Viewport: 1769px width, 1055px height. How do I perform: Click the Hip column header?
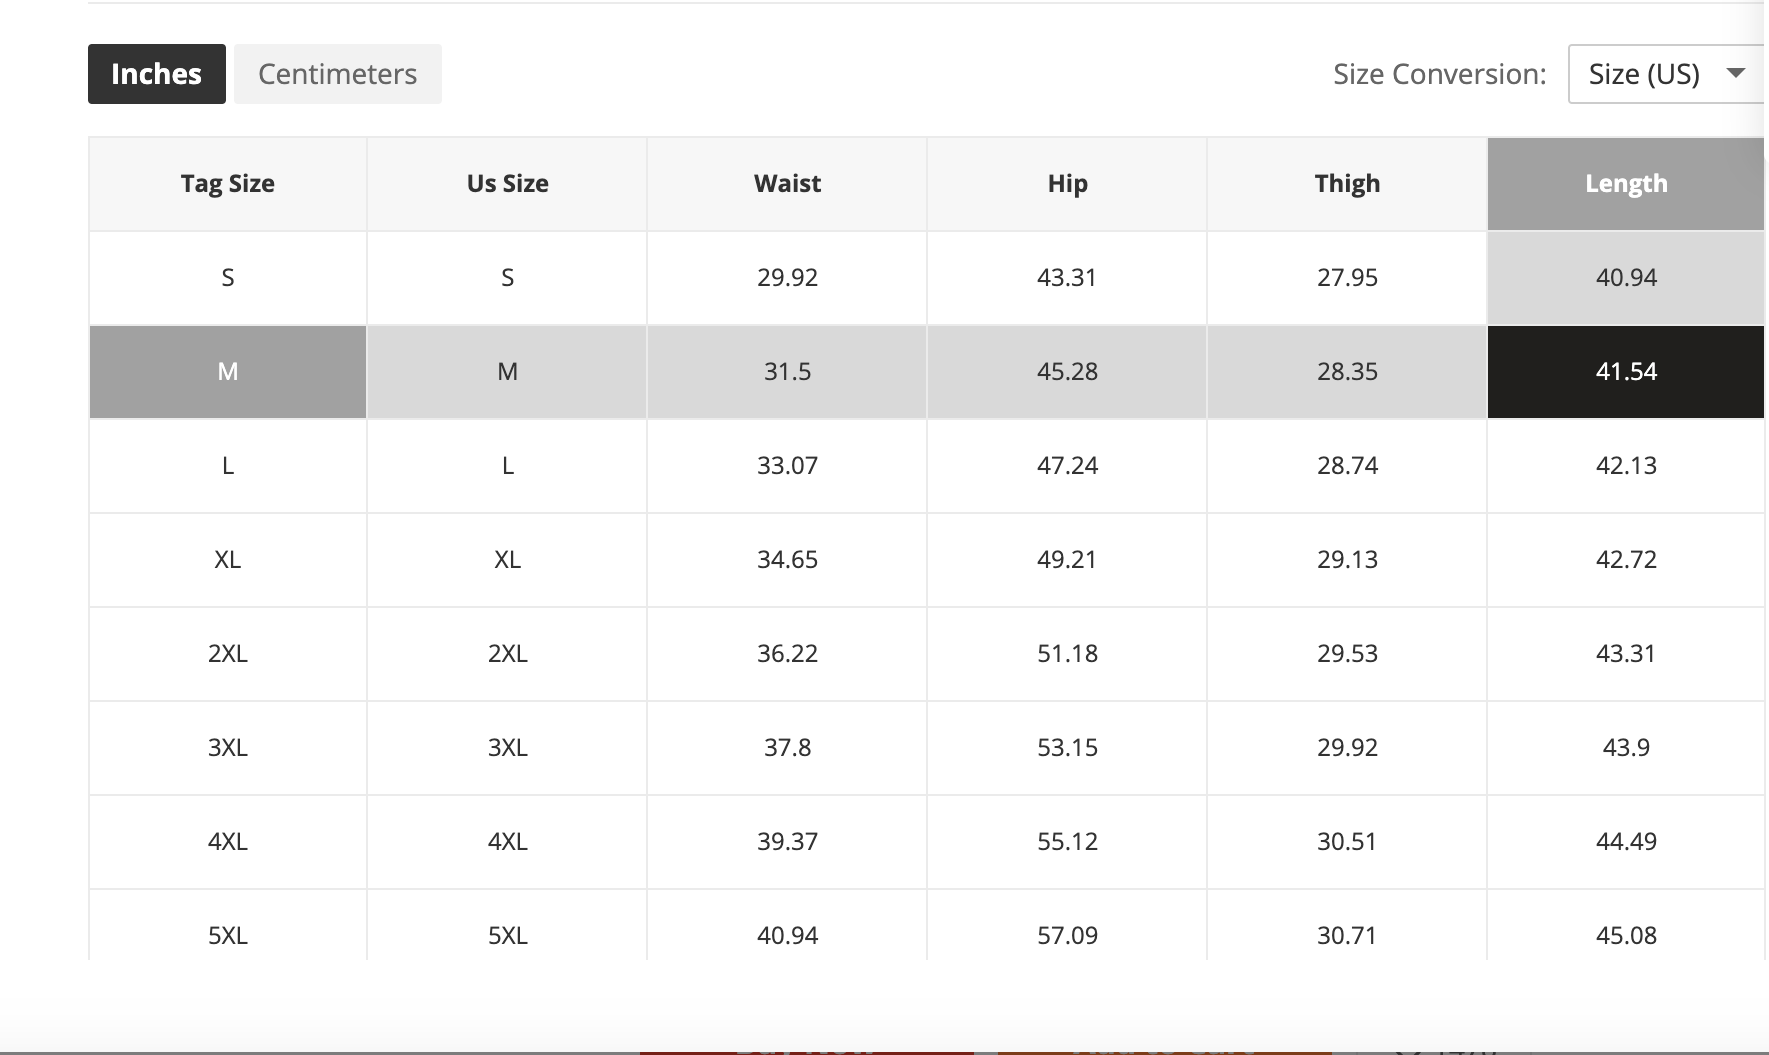click(x=1067, y=184)
